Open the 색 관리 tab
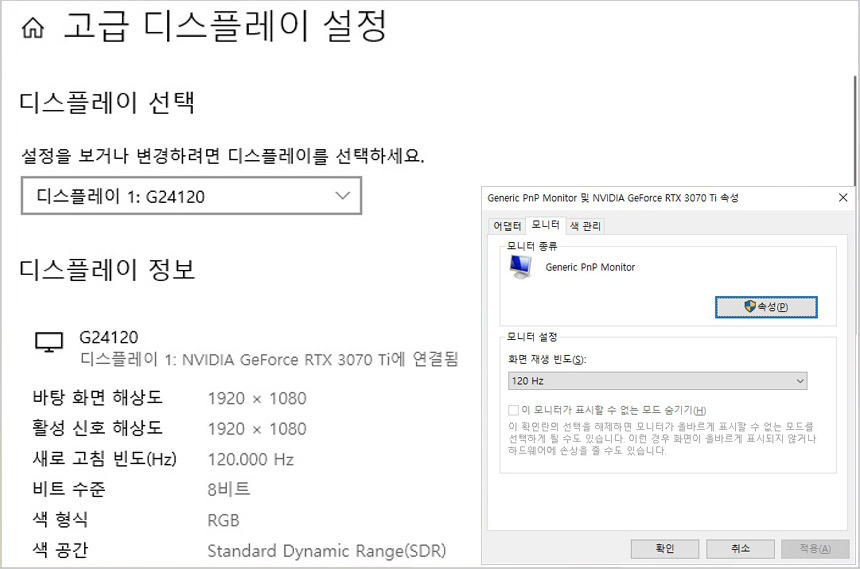This screenshot has height=569, width=860. pyautogui.click(x=585, y=226)
